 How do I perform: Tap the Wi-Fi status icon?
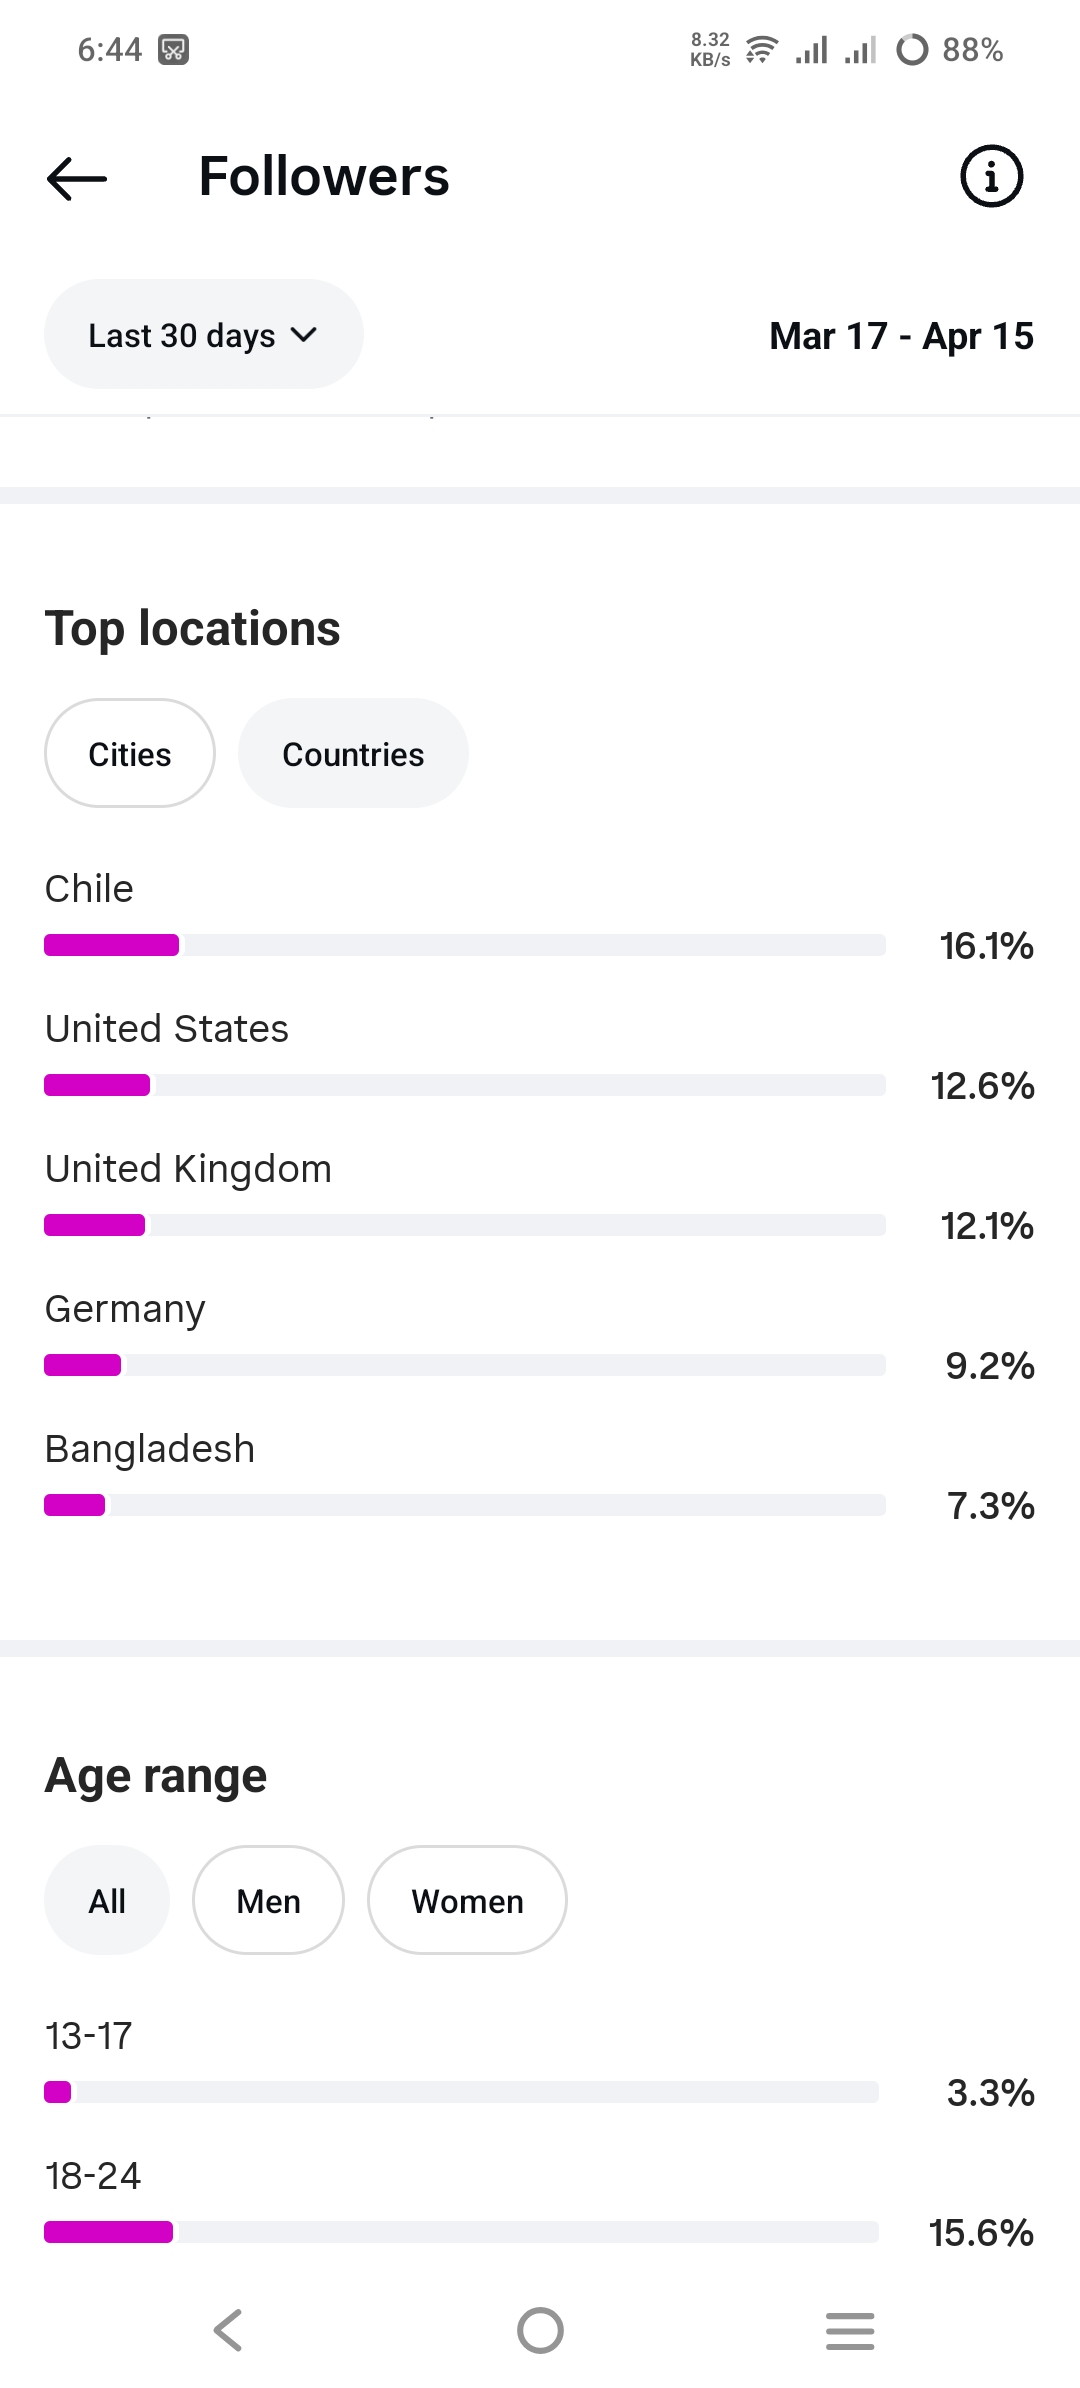coord(762,49)
